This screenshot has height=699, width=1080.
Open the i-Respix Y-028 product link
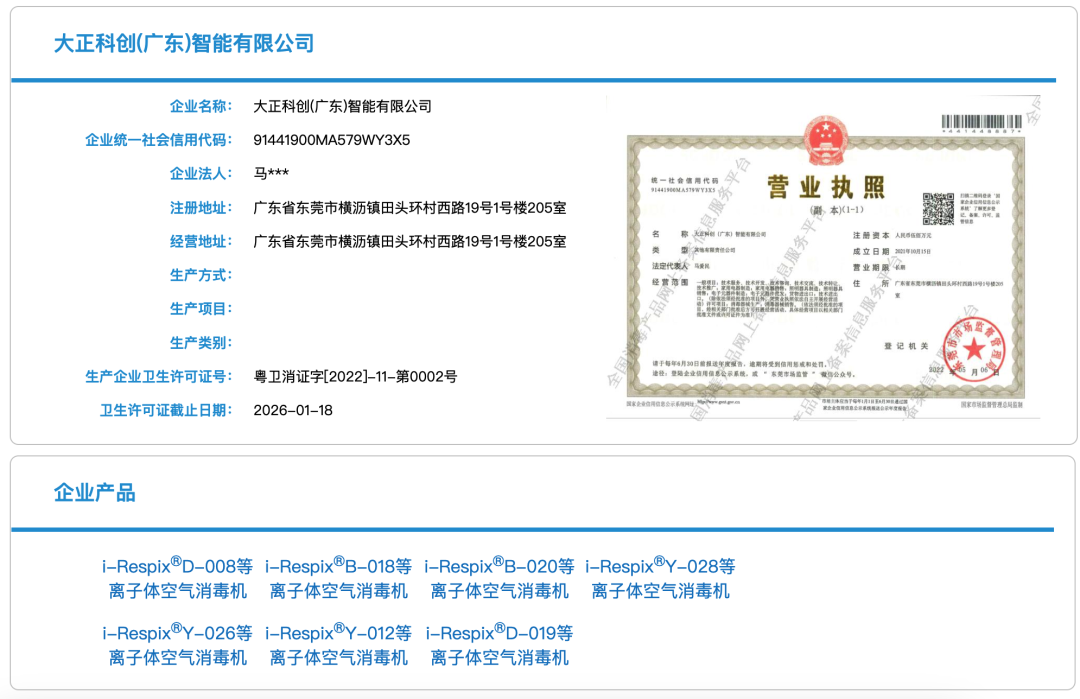(660, 578)
